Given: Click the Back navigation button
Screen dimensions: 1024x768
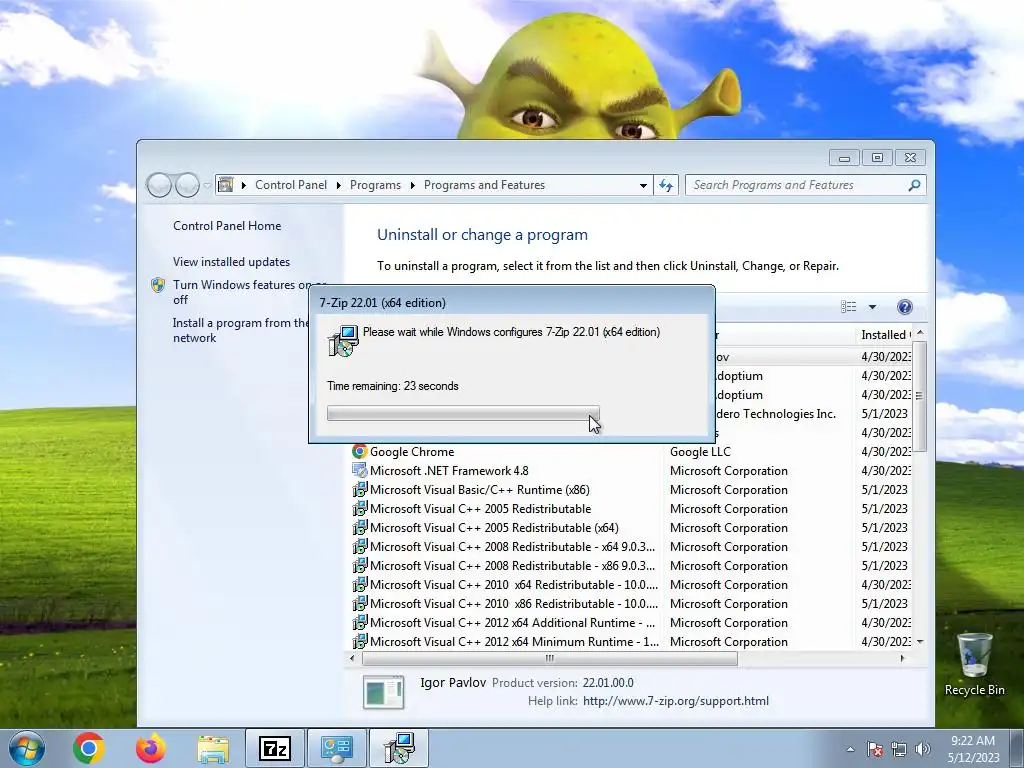Looking at the screenshot, I should (159, 185).
